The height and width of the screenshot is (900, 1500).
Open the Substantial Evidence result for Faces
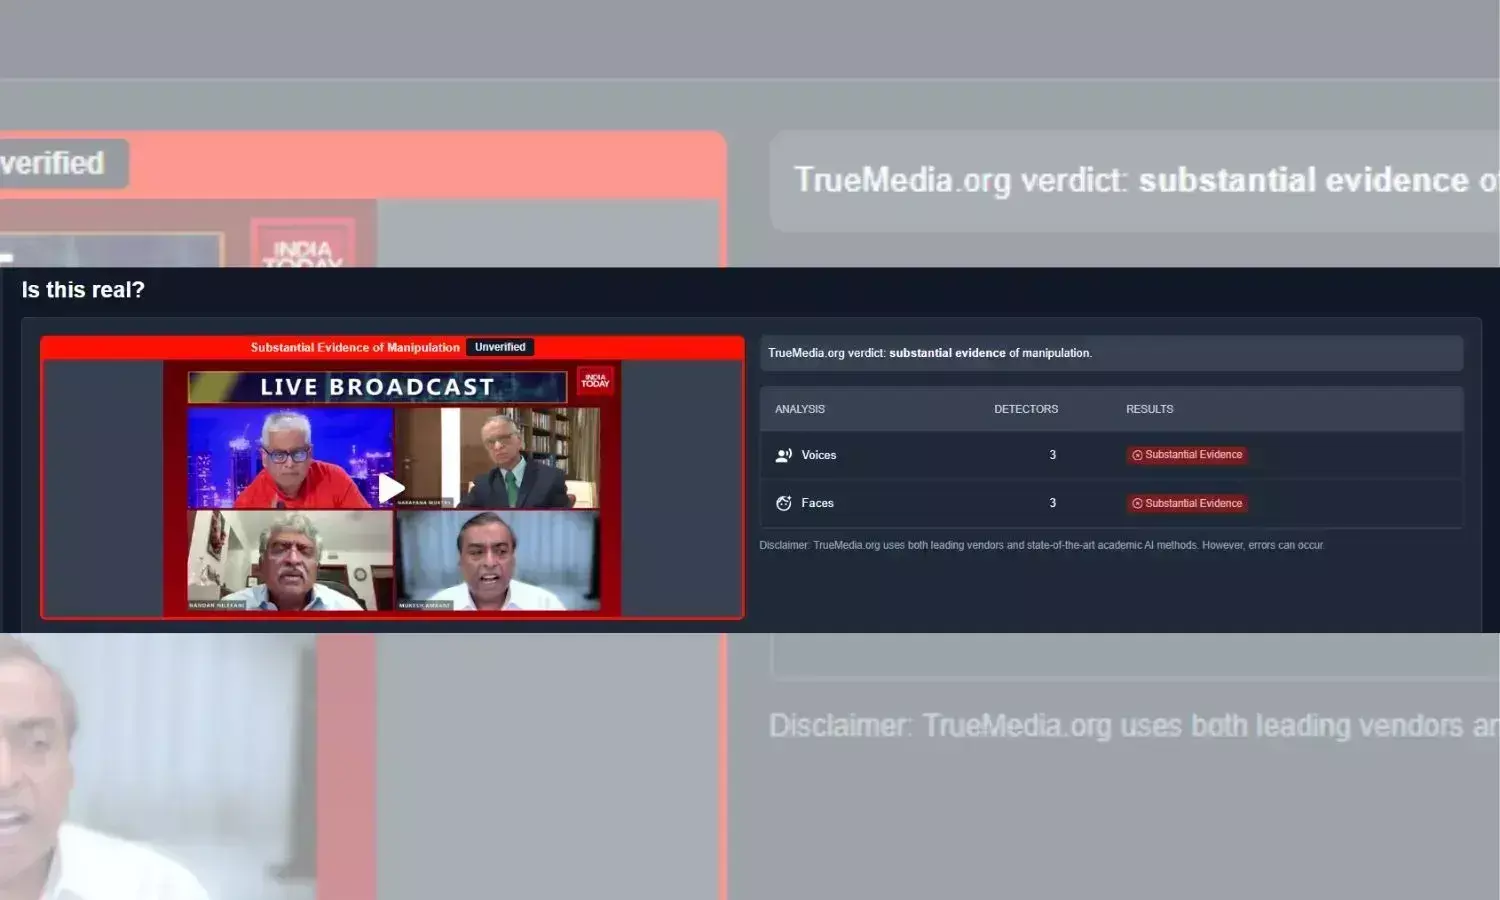point(1193,504)
